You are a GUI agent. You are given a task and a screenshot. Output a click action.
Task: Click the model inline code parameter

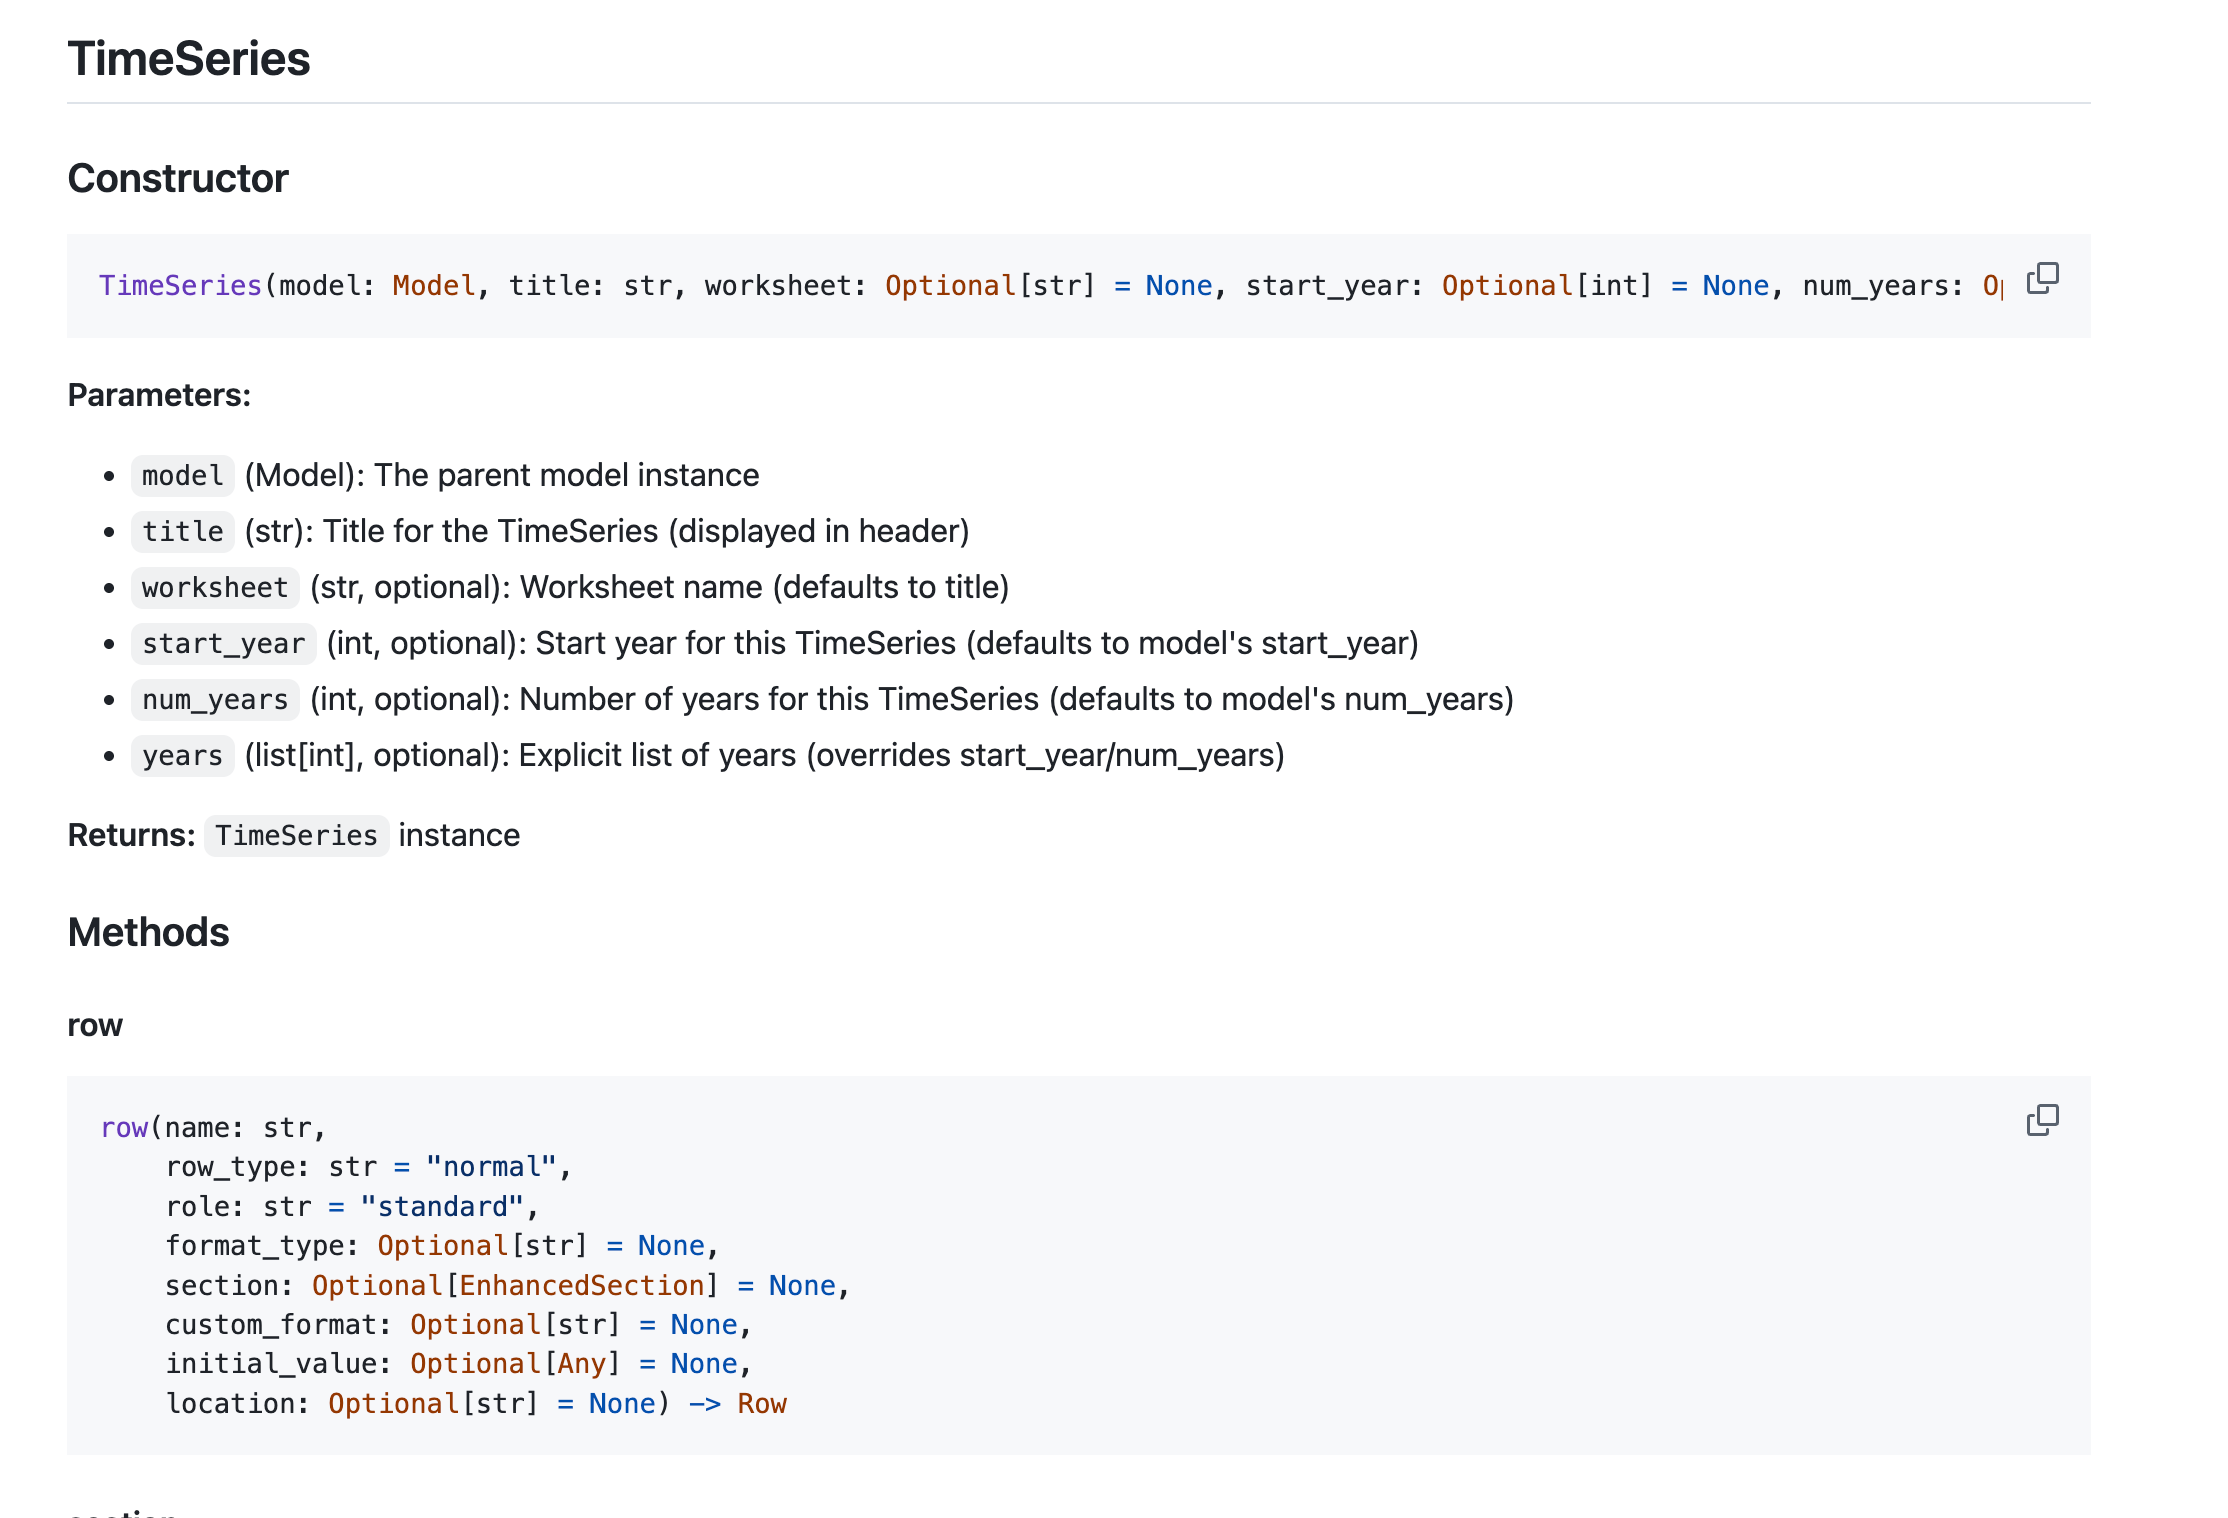point(182,475)
